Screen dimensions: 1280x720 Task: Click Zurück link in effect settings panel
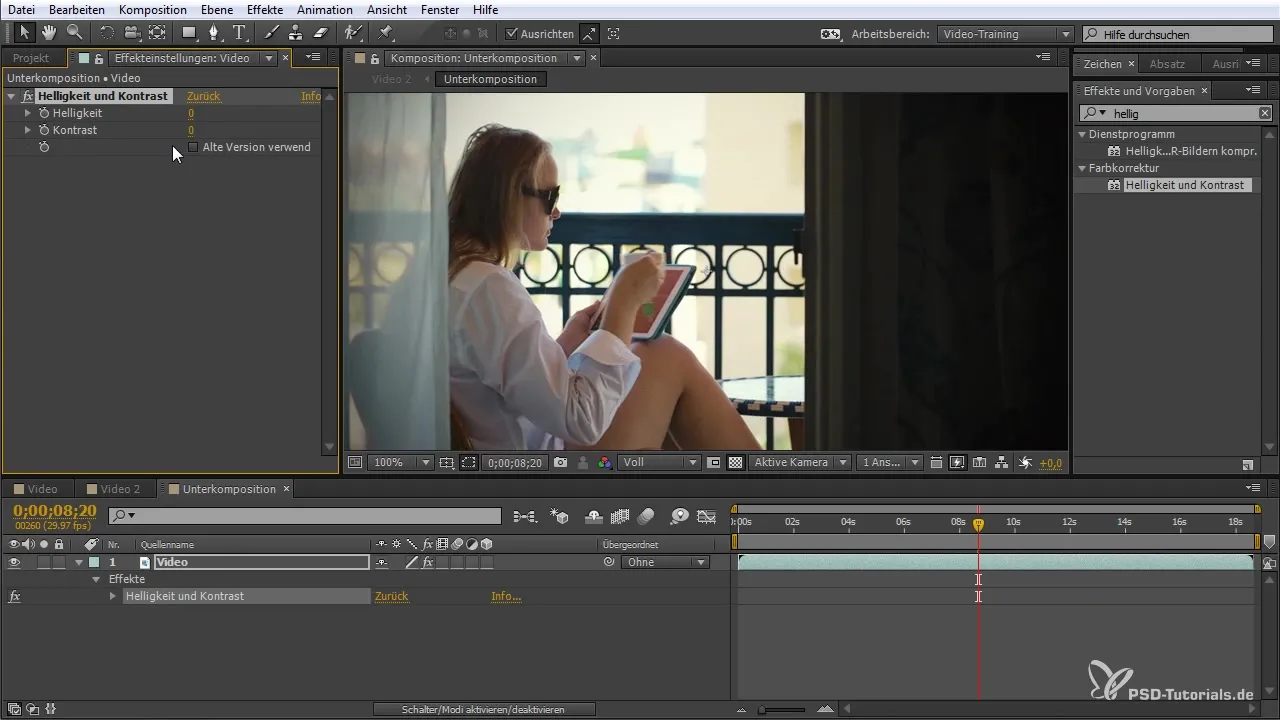[x=203, y=96]
